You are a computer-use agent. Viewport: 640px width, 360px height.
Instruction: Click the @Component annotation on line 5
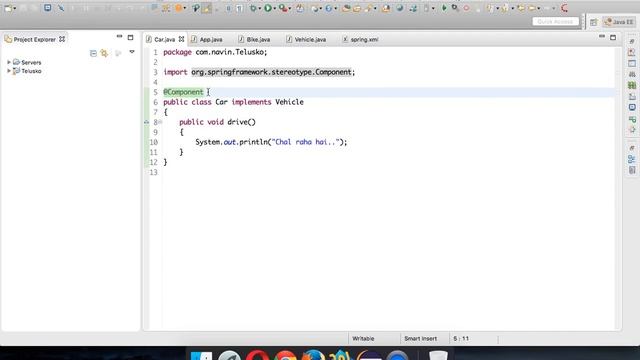tap(183, 92)
